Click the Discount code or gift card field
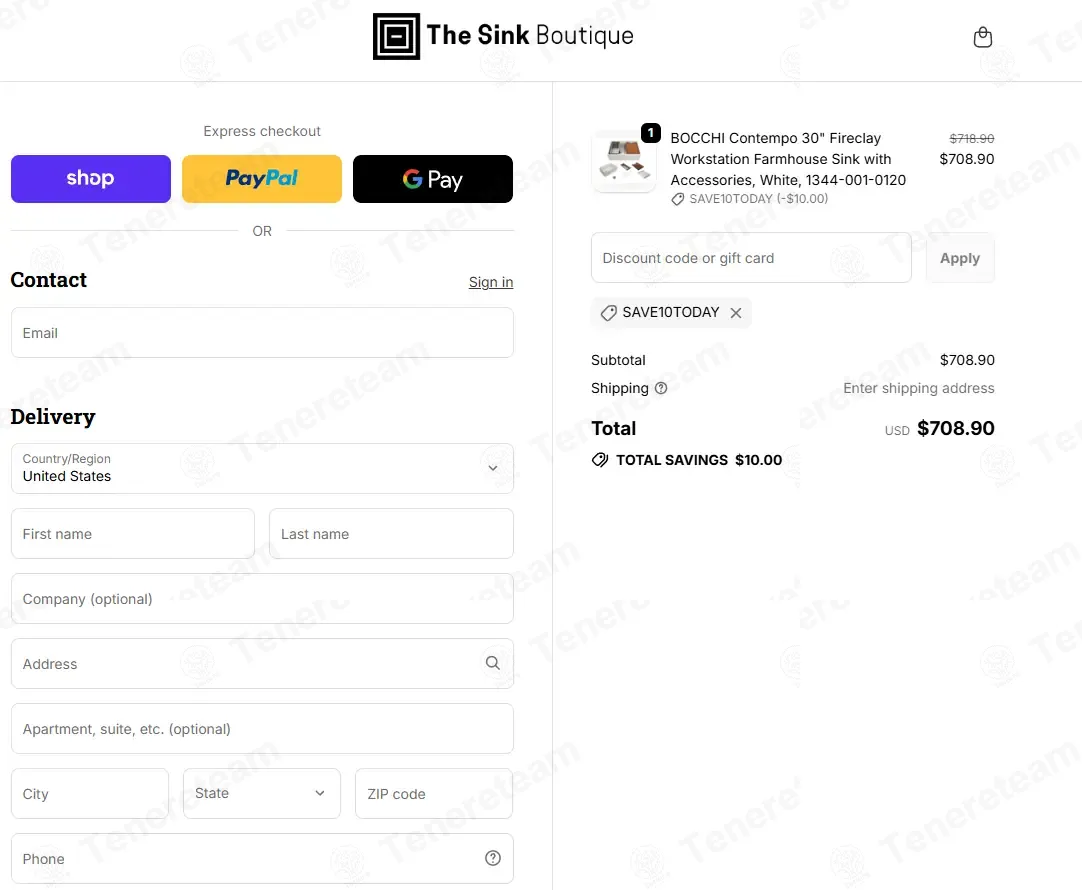 pyautogui.click(x=751, y=258)
